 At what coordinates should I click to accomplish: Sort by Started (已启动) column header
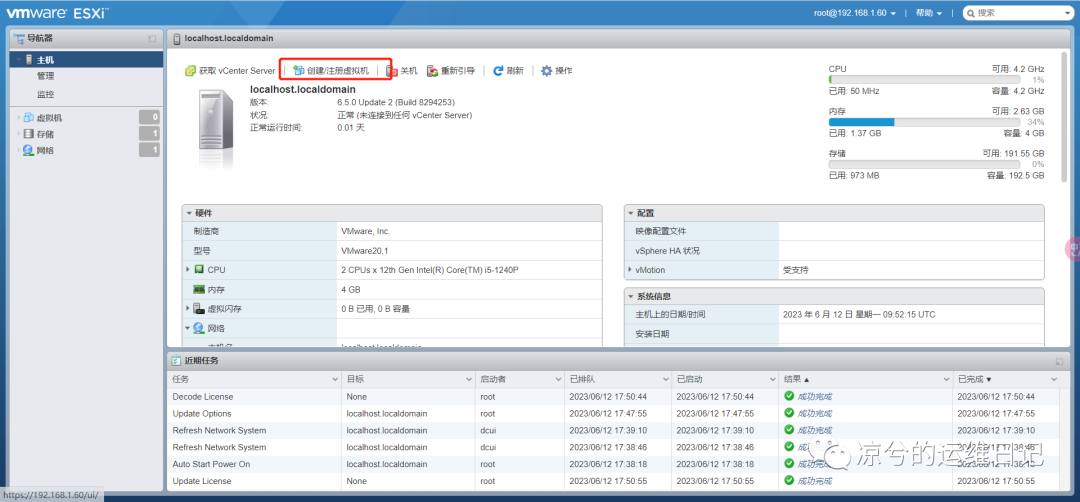point(725,379)
